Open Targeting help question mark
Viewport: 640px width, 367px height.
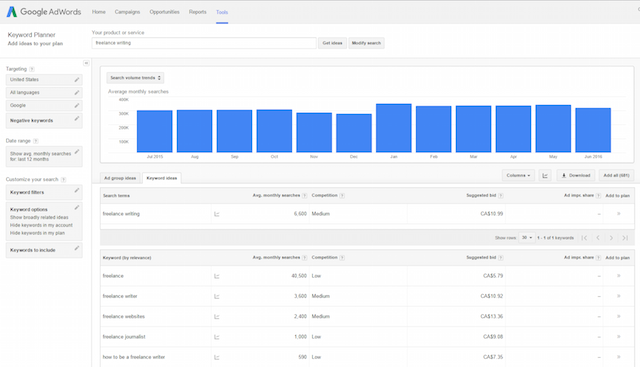tap(32, 69)
